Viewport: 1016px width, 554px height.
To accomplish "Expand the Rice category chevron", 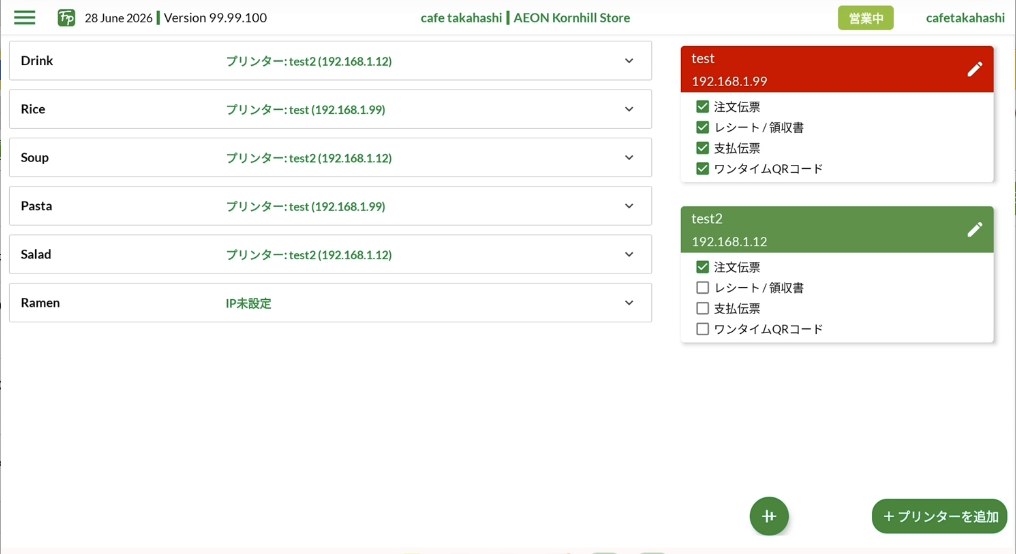I will click(x=629, y=109).
